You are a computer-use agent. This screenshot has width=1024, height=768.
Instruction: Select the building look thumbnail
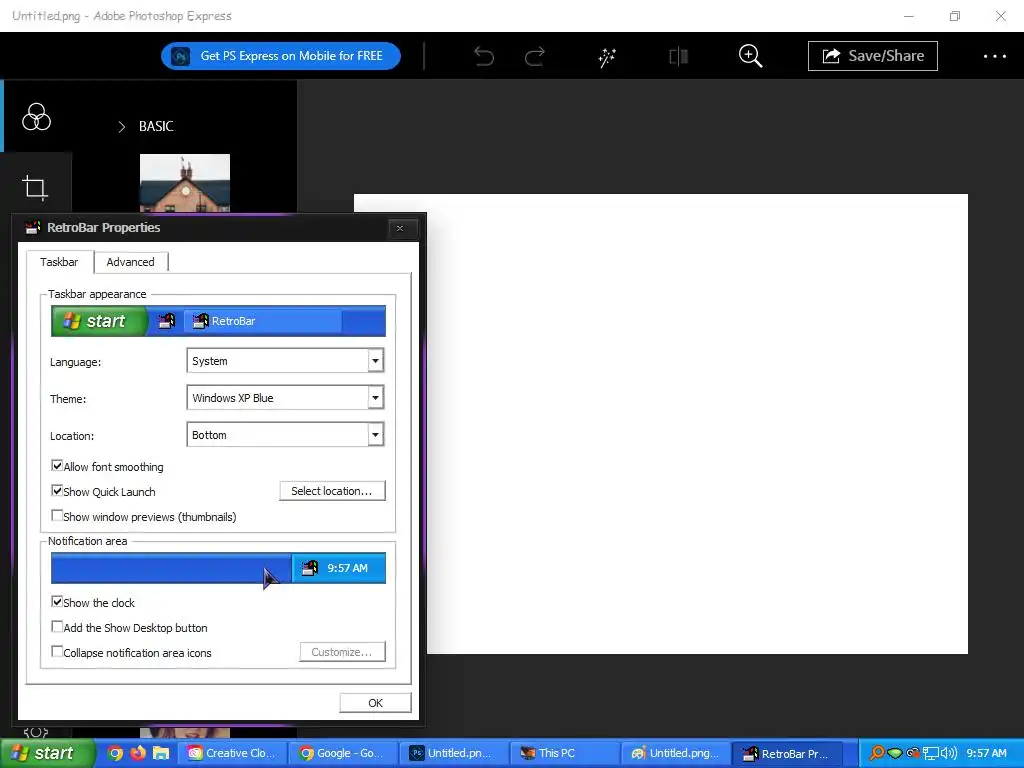[x=185, y=183]
